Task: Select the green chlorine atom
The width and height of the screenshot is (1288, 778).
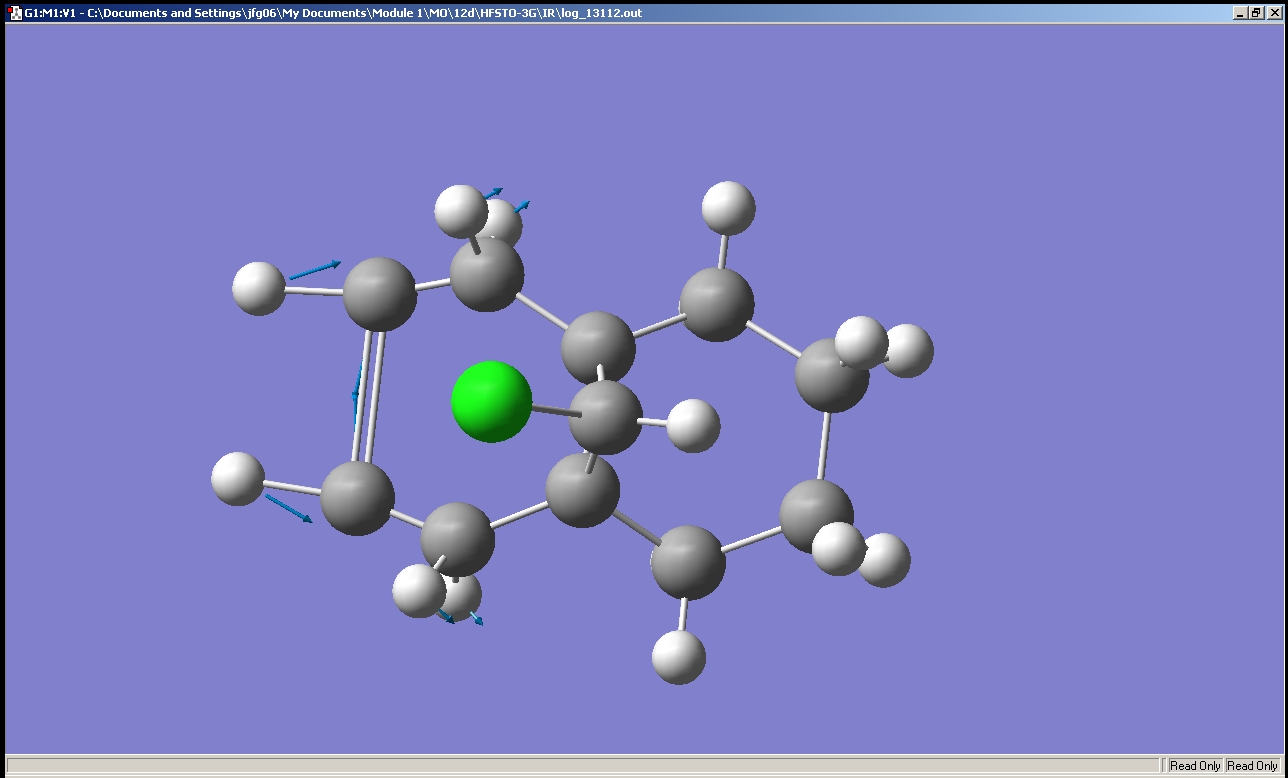Action: coord(491,402)
